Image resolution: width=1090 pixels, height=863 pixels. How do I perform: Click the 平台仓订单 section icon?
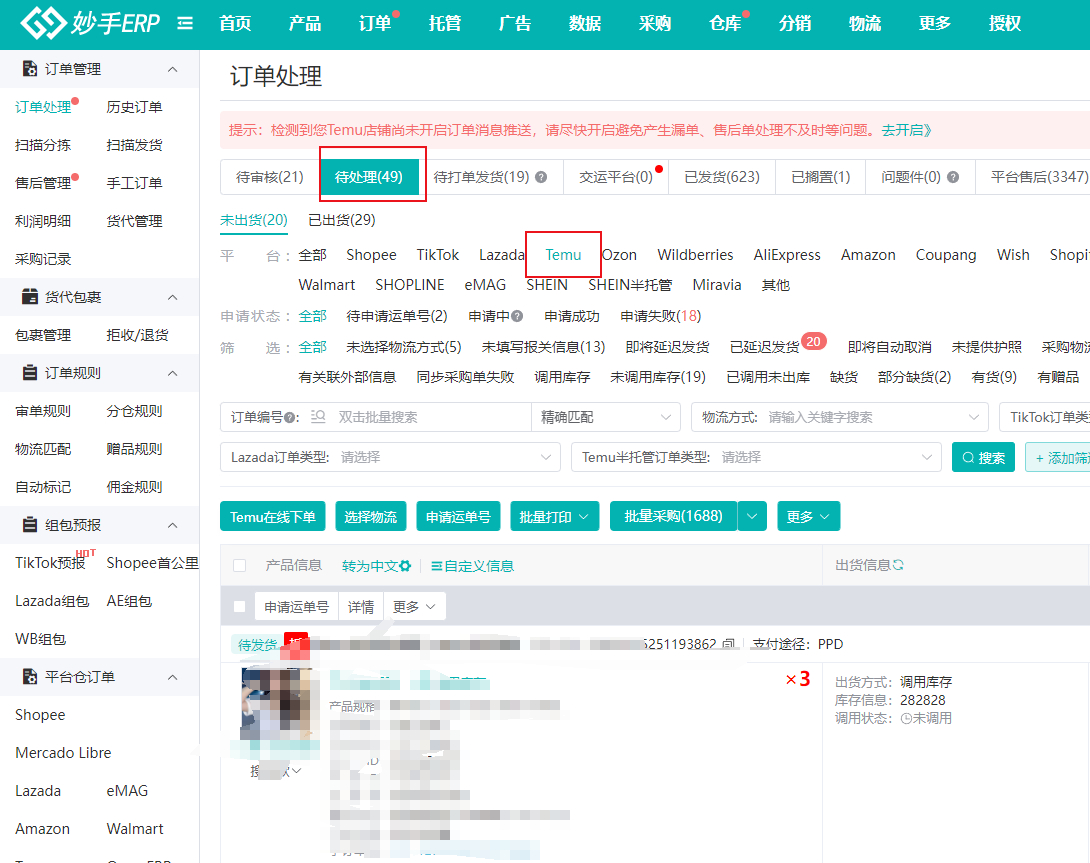pyautogui.click(x=30, y=677)
